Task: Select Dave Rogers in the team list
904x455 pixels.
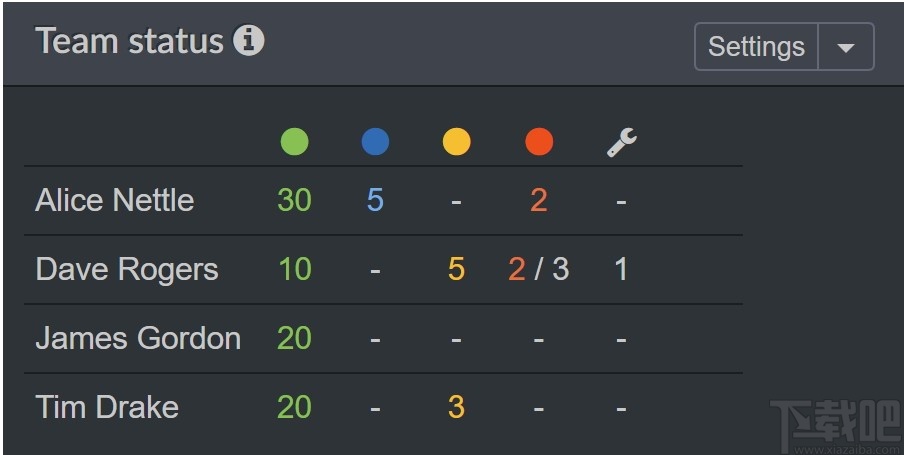Action: [126, 269]
